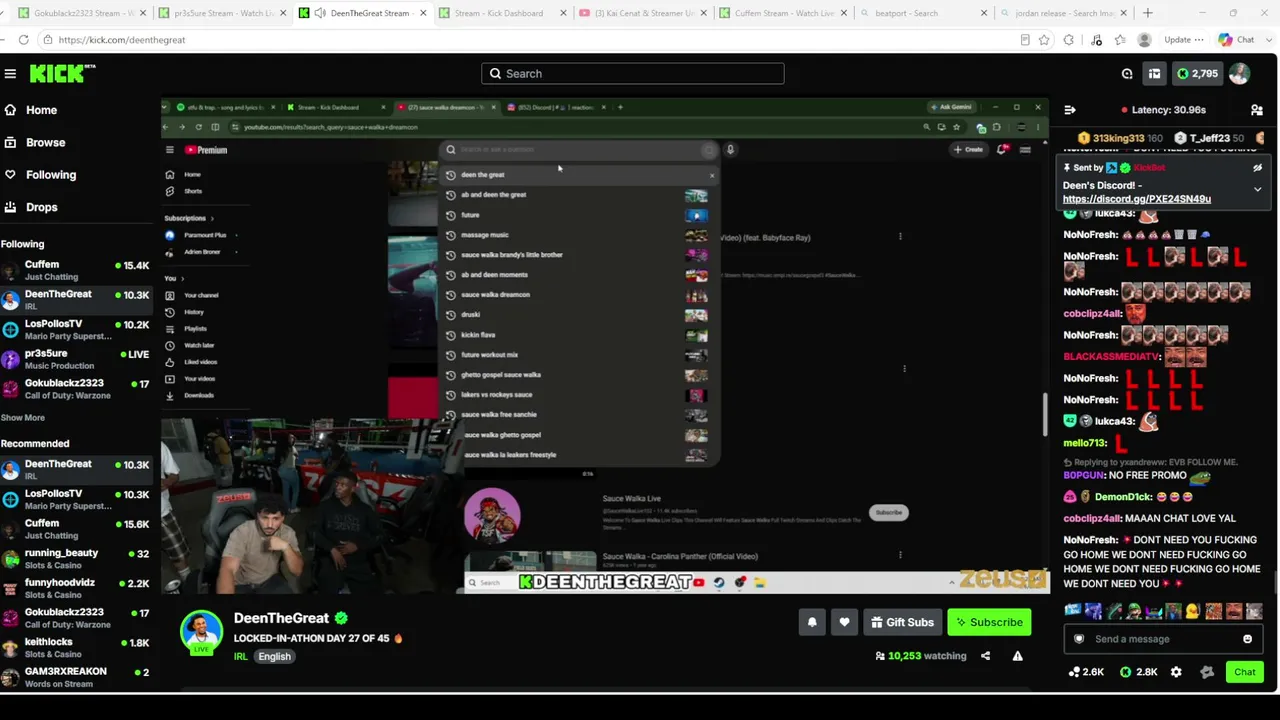
Task: Open the discord.gg/PXE24SN49u link
Action: point(1136,199)
